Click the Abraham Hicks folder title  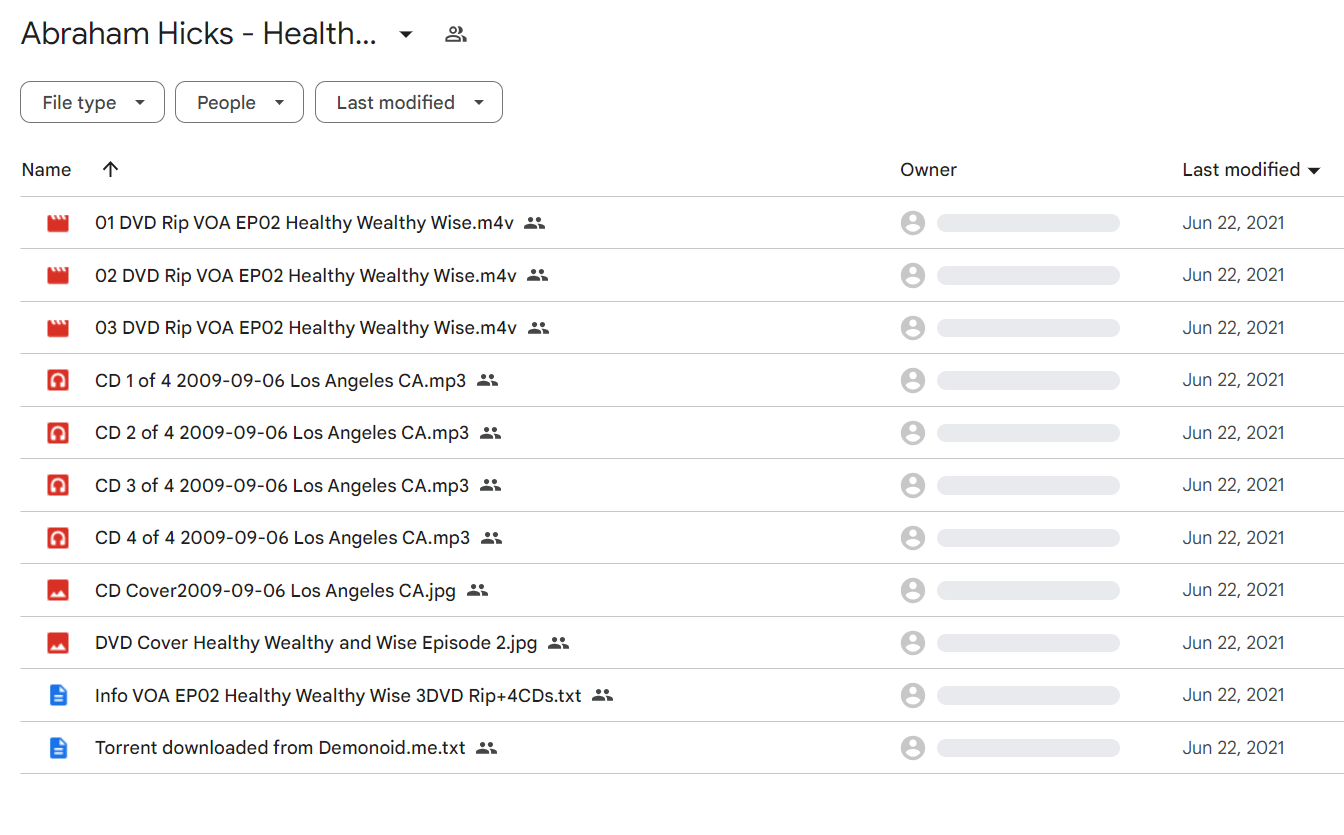[199, 34]
